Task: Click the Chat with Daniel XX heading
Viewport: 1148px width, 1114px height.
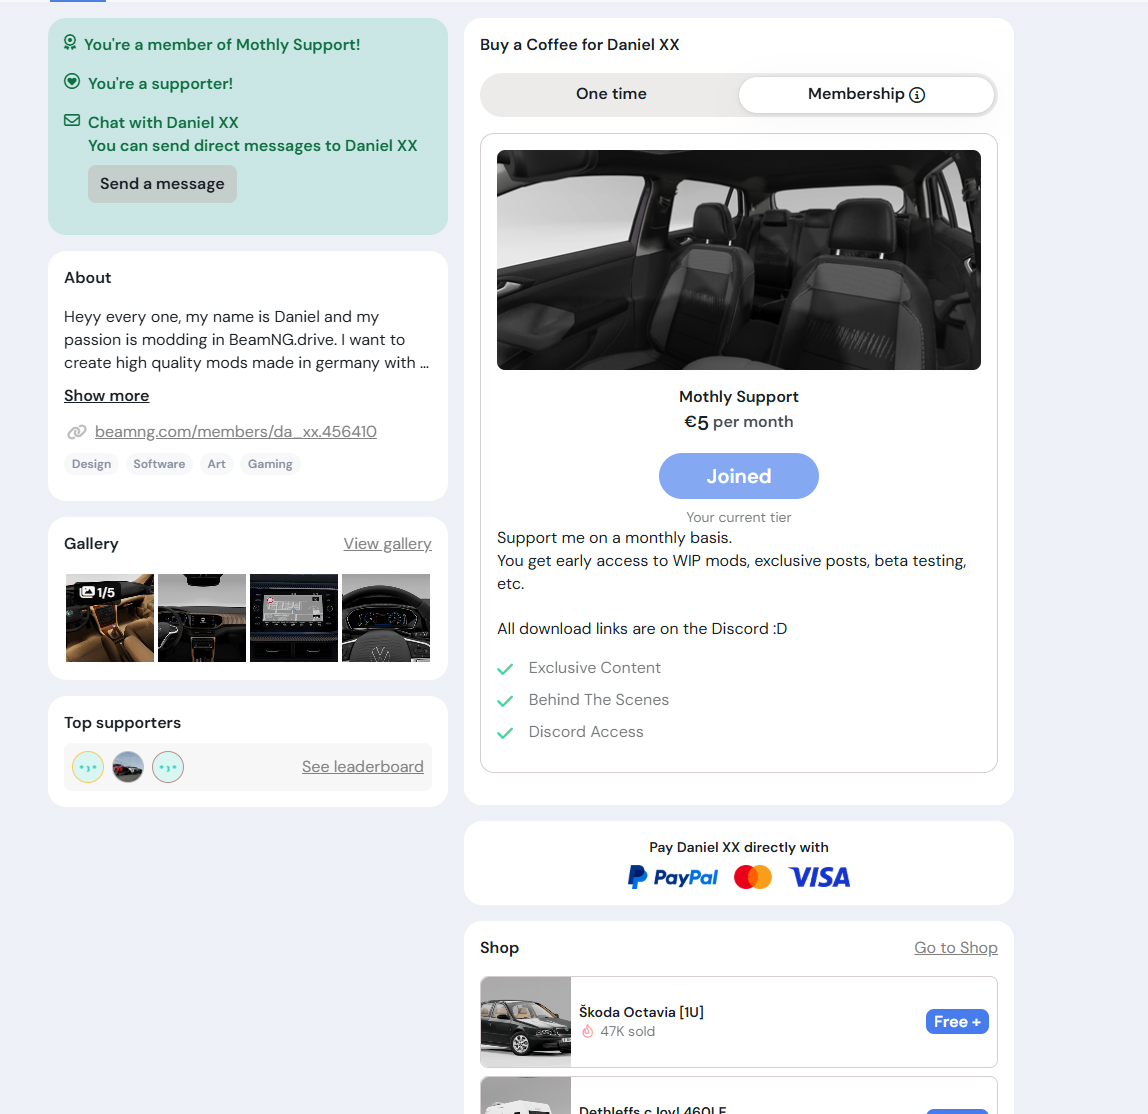Action: click(163, 122)
